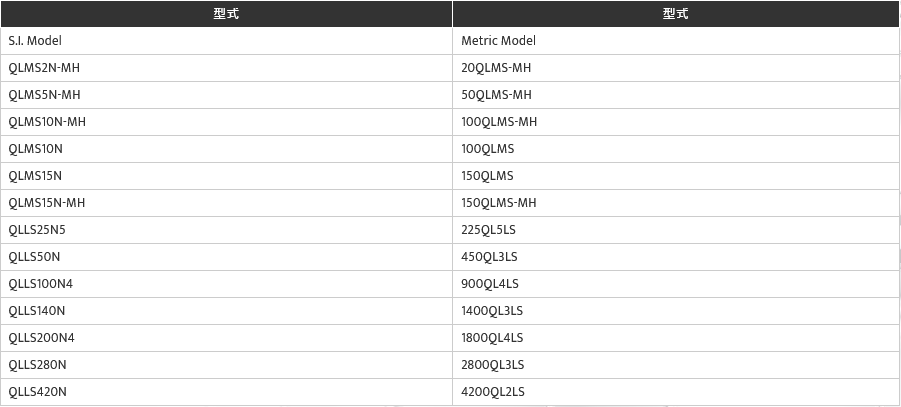
Task: Click the 450QL3LS metric entry
Action: click(489, 257)
